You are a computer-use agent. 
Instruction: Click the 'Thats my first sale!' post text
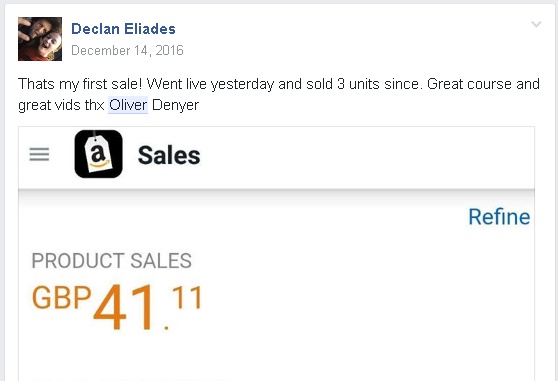[x=80, y=84]
